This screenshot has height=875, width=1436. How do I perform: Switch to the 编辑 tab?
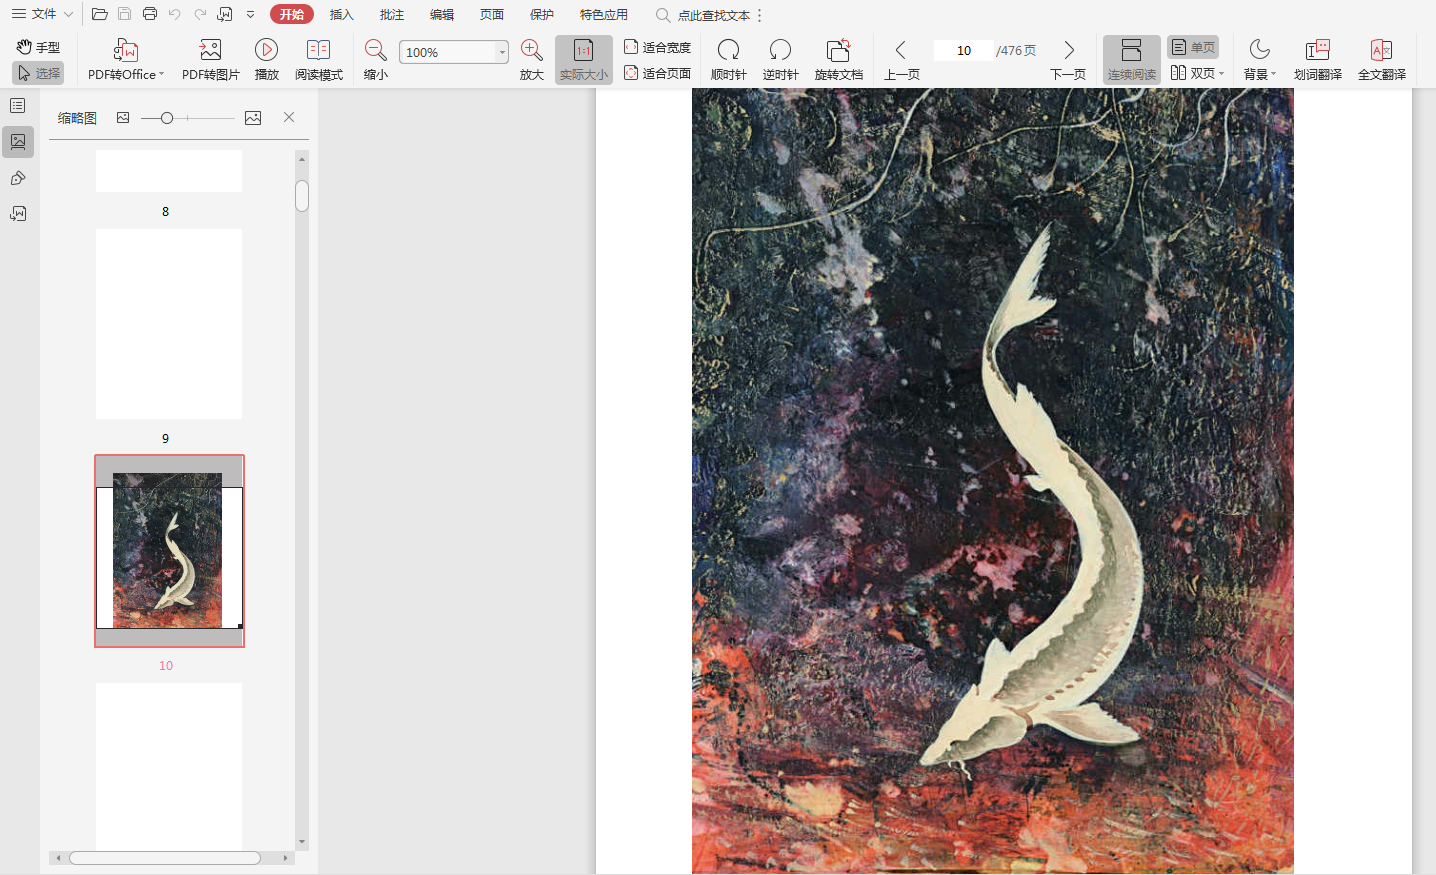point(442,14)
